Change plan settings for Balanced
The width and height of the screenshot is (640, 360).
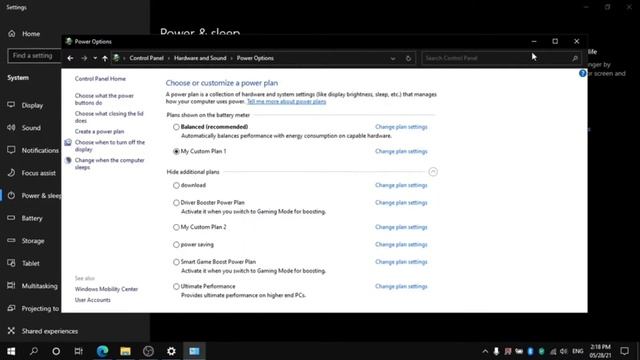401,127
